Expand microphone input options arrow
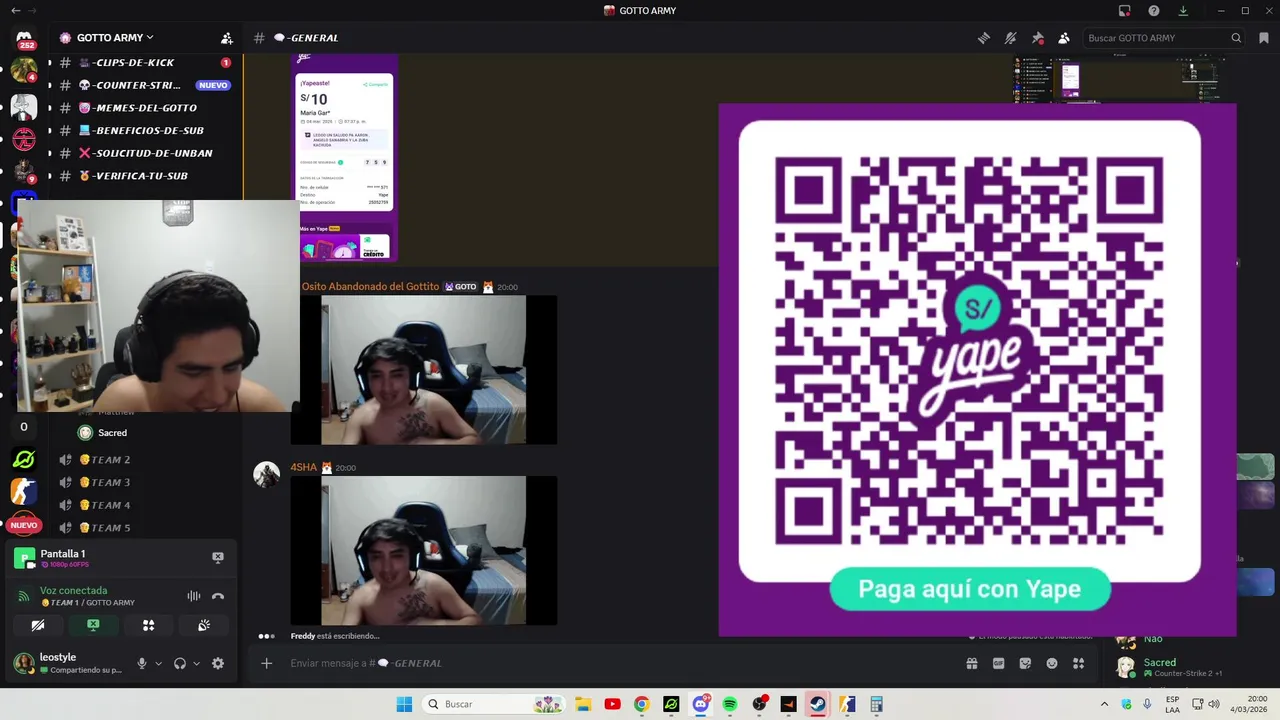Screen dimensions: 1280x720 pos(158,663)
